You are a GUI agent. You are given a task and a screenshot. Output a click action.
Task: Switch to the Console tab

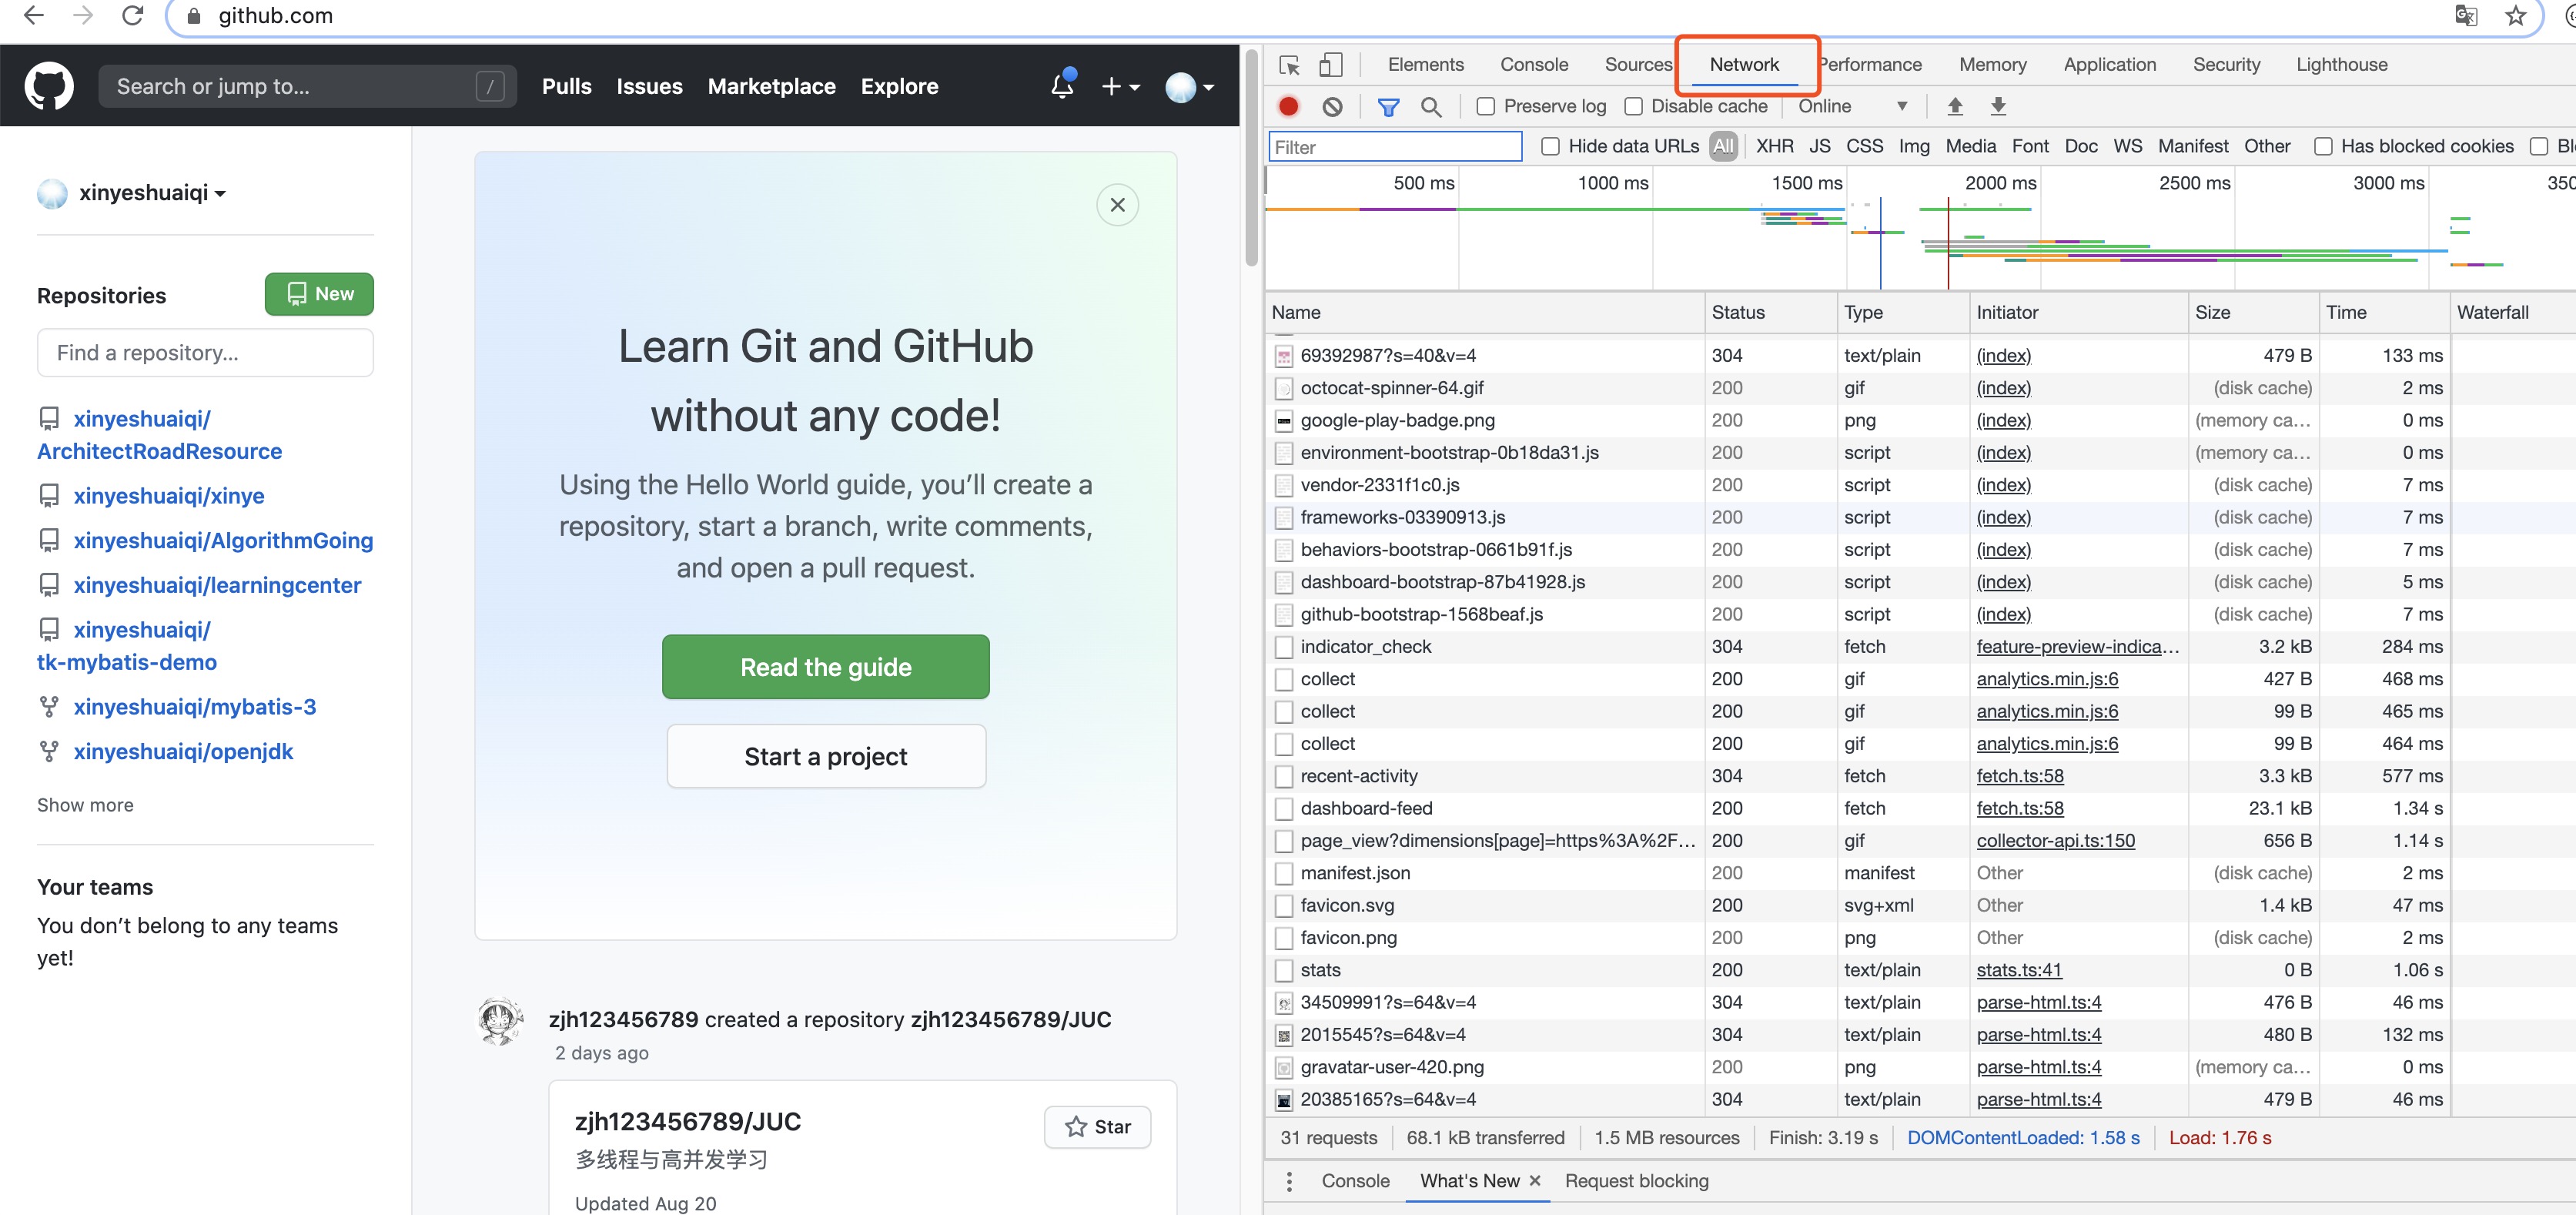coord(1533,64)
